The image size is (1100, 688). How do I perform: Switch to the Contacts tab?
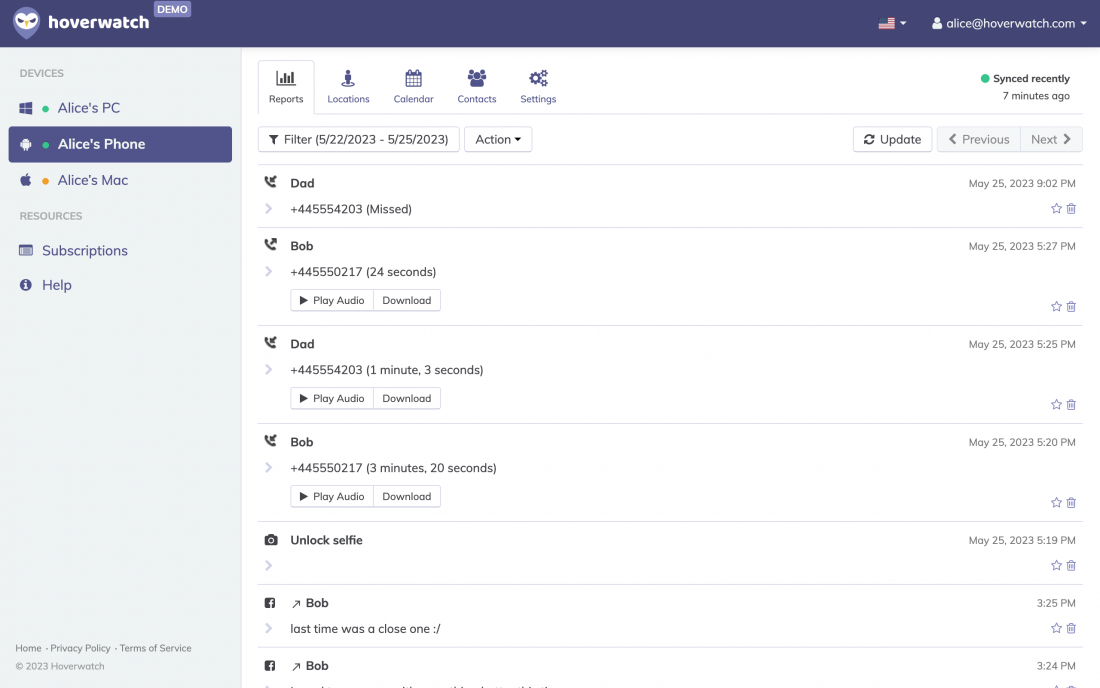[x=477, y=87]
